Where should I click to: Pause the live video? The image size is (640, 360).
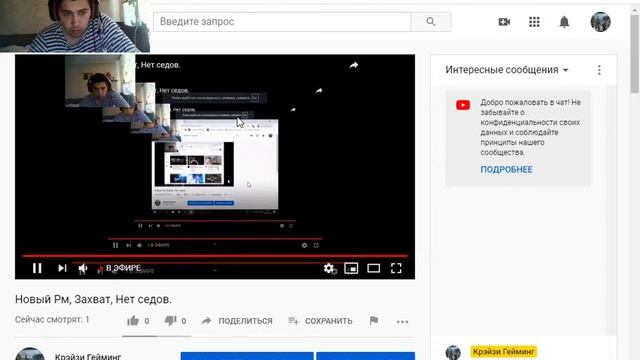coord(37,268)
